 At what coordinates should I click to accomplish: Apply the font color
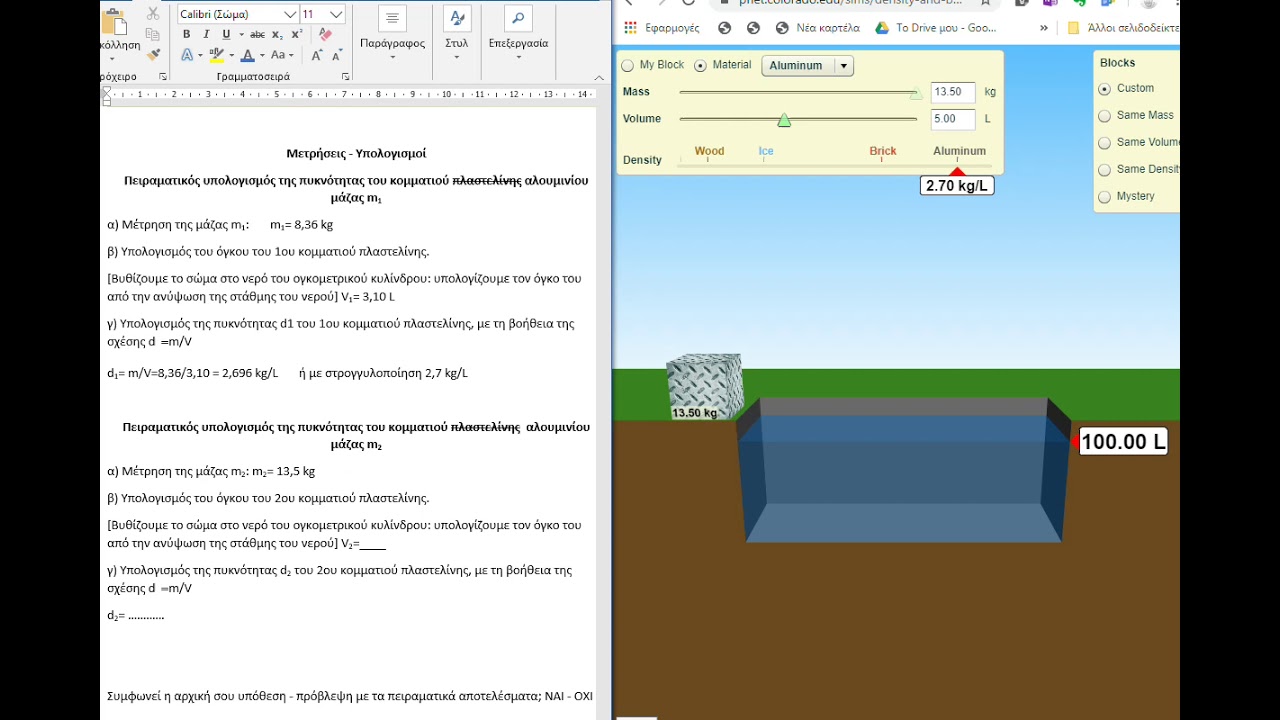pos(247,56)
